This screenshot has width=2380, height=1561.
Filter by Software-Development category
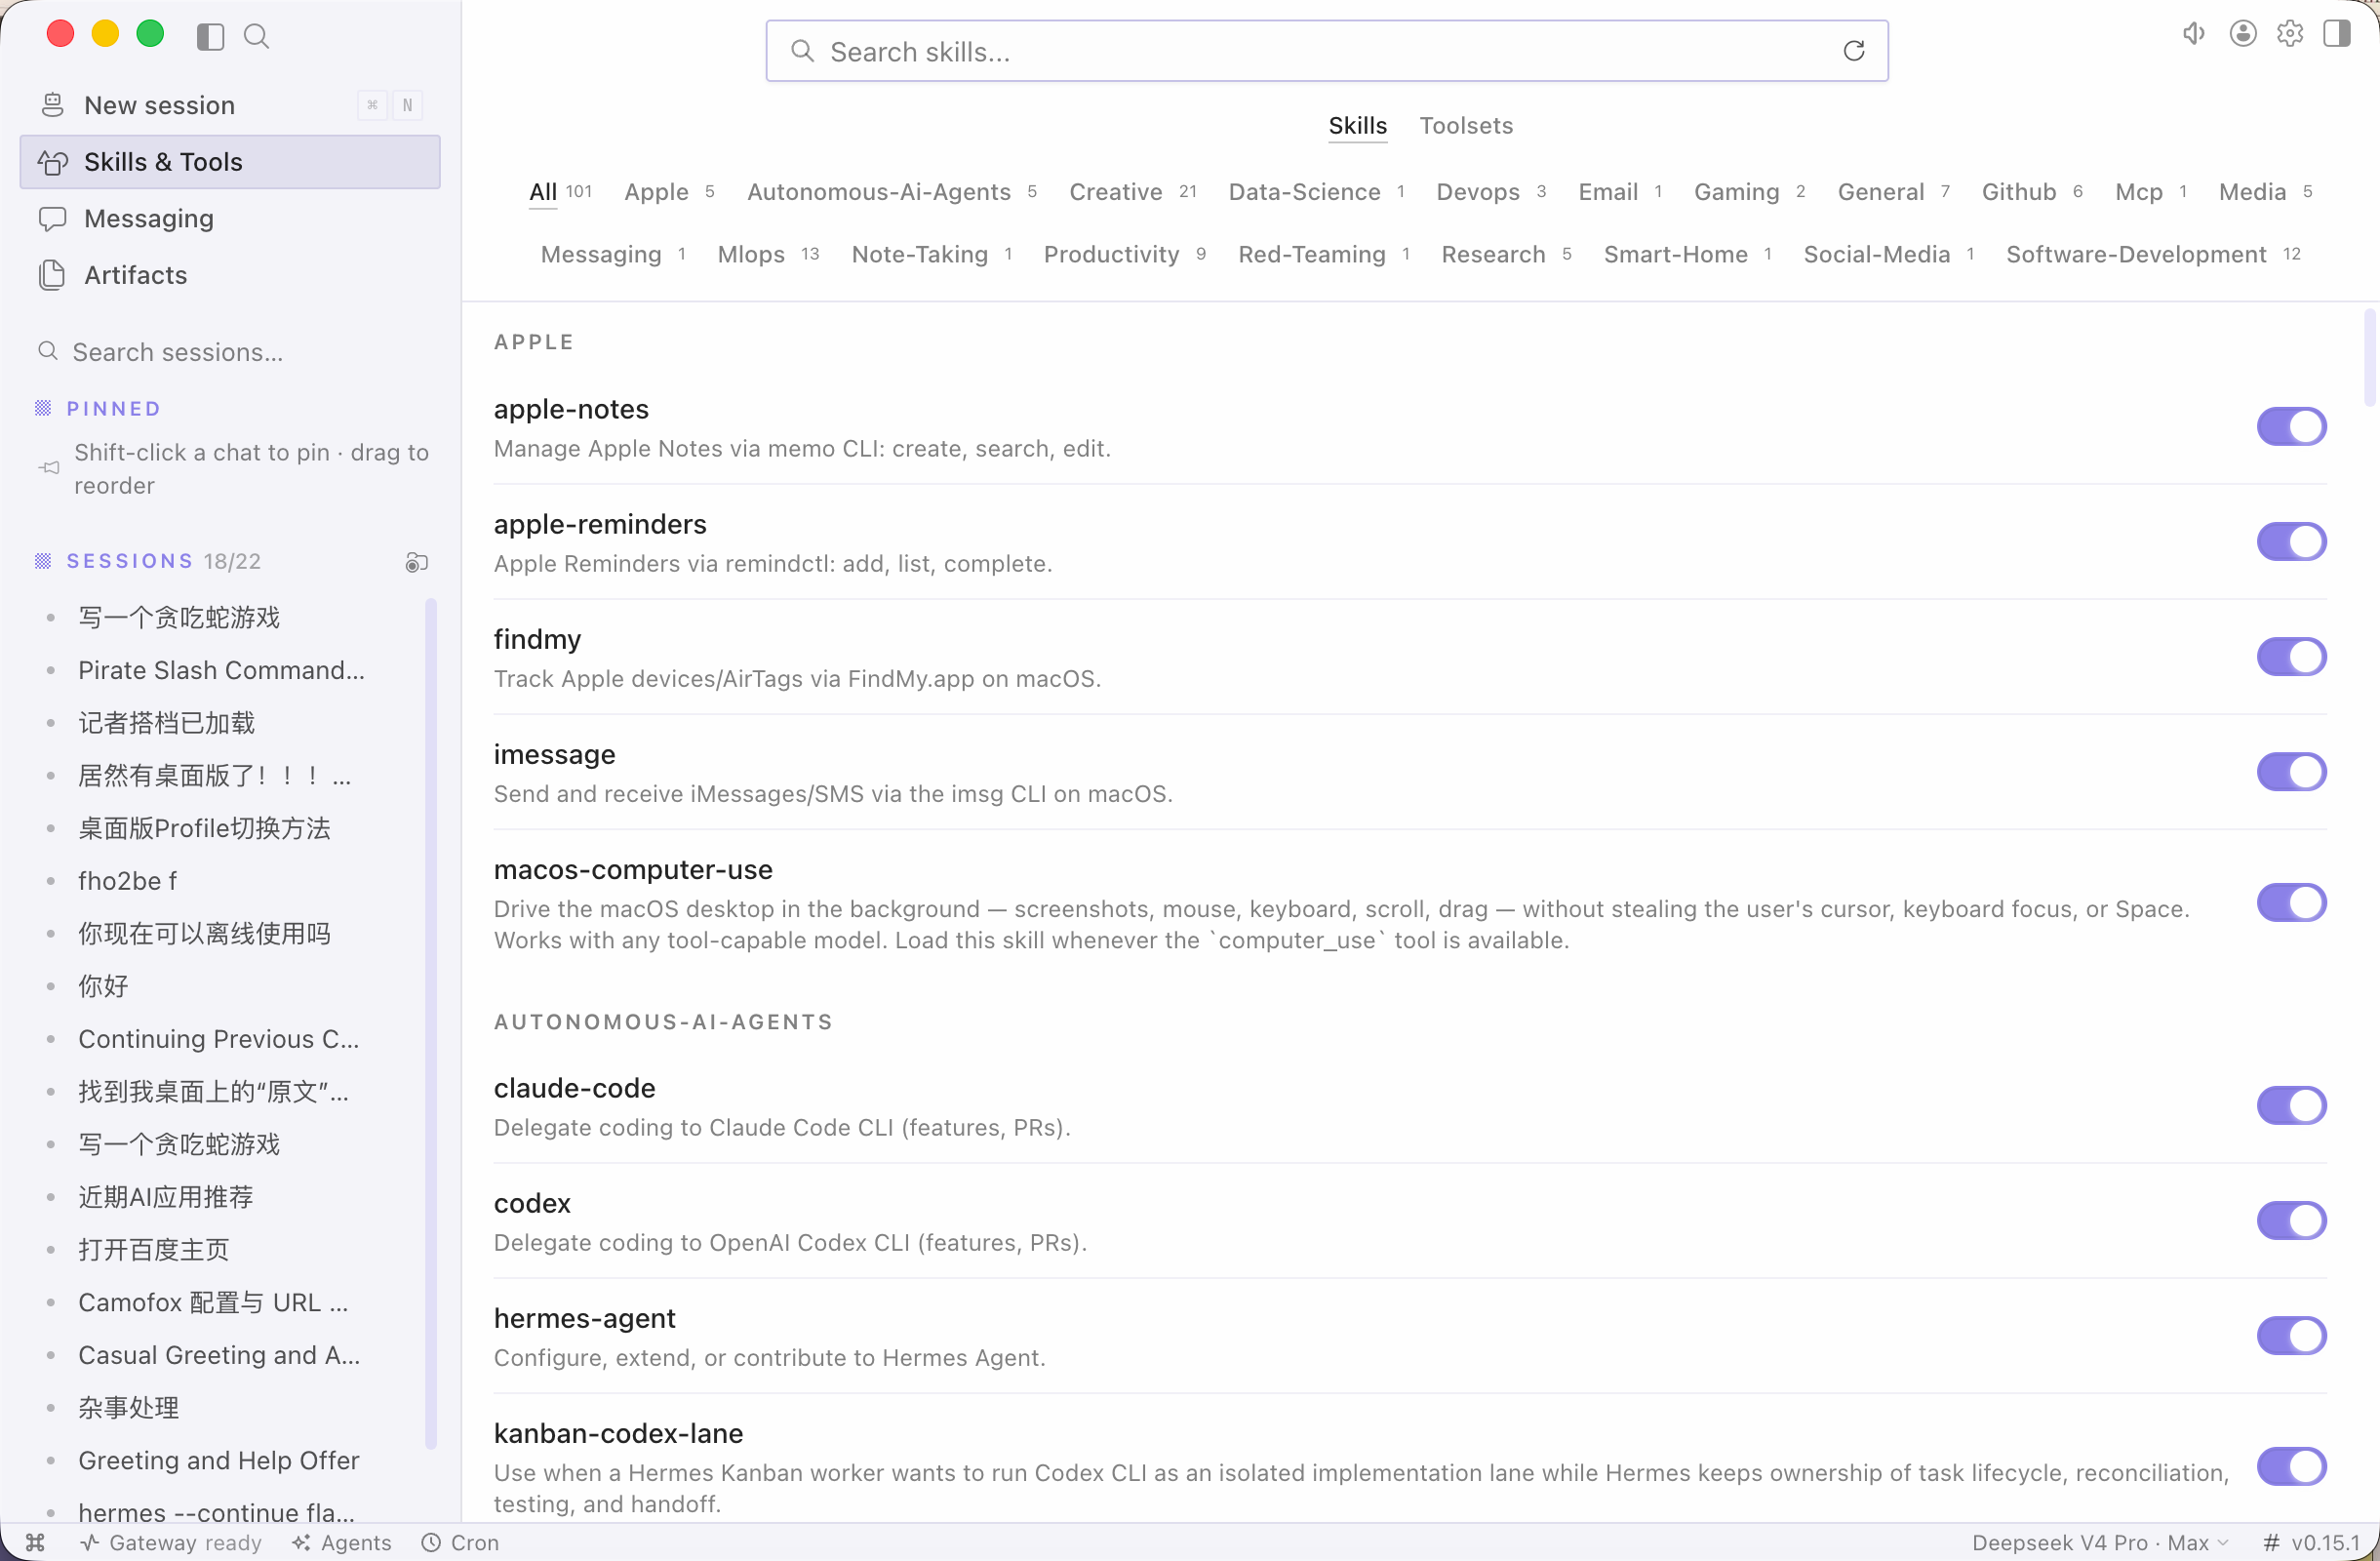click(2153, 255)
